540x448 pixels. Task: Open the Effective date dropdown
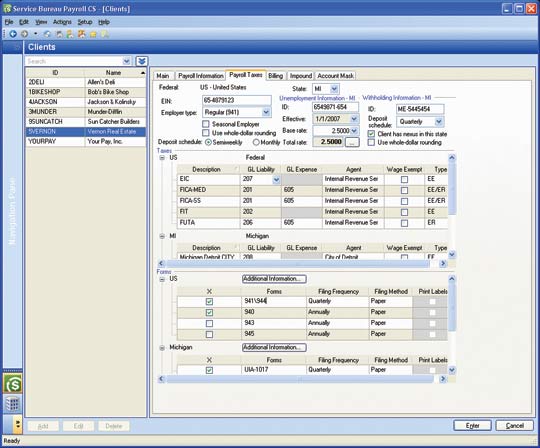coord(354,119)
